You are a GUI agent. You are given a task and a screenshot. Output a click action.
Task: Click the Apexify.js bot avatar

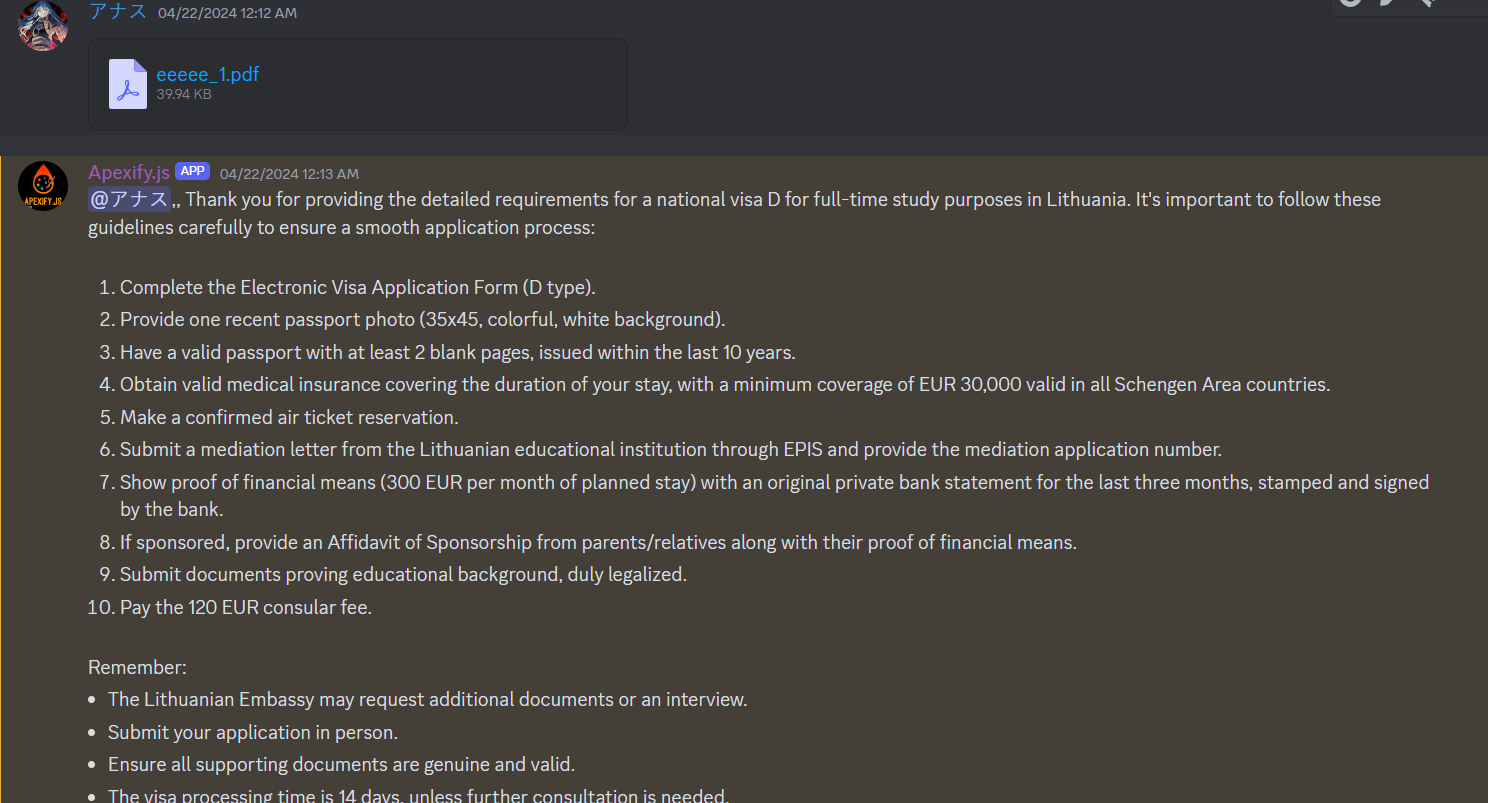(43, 186)
